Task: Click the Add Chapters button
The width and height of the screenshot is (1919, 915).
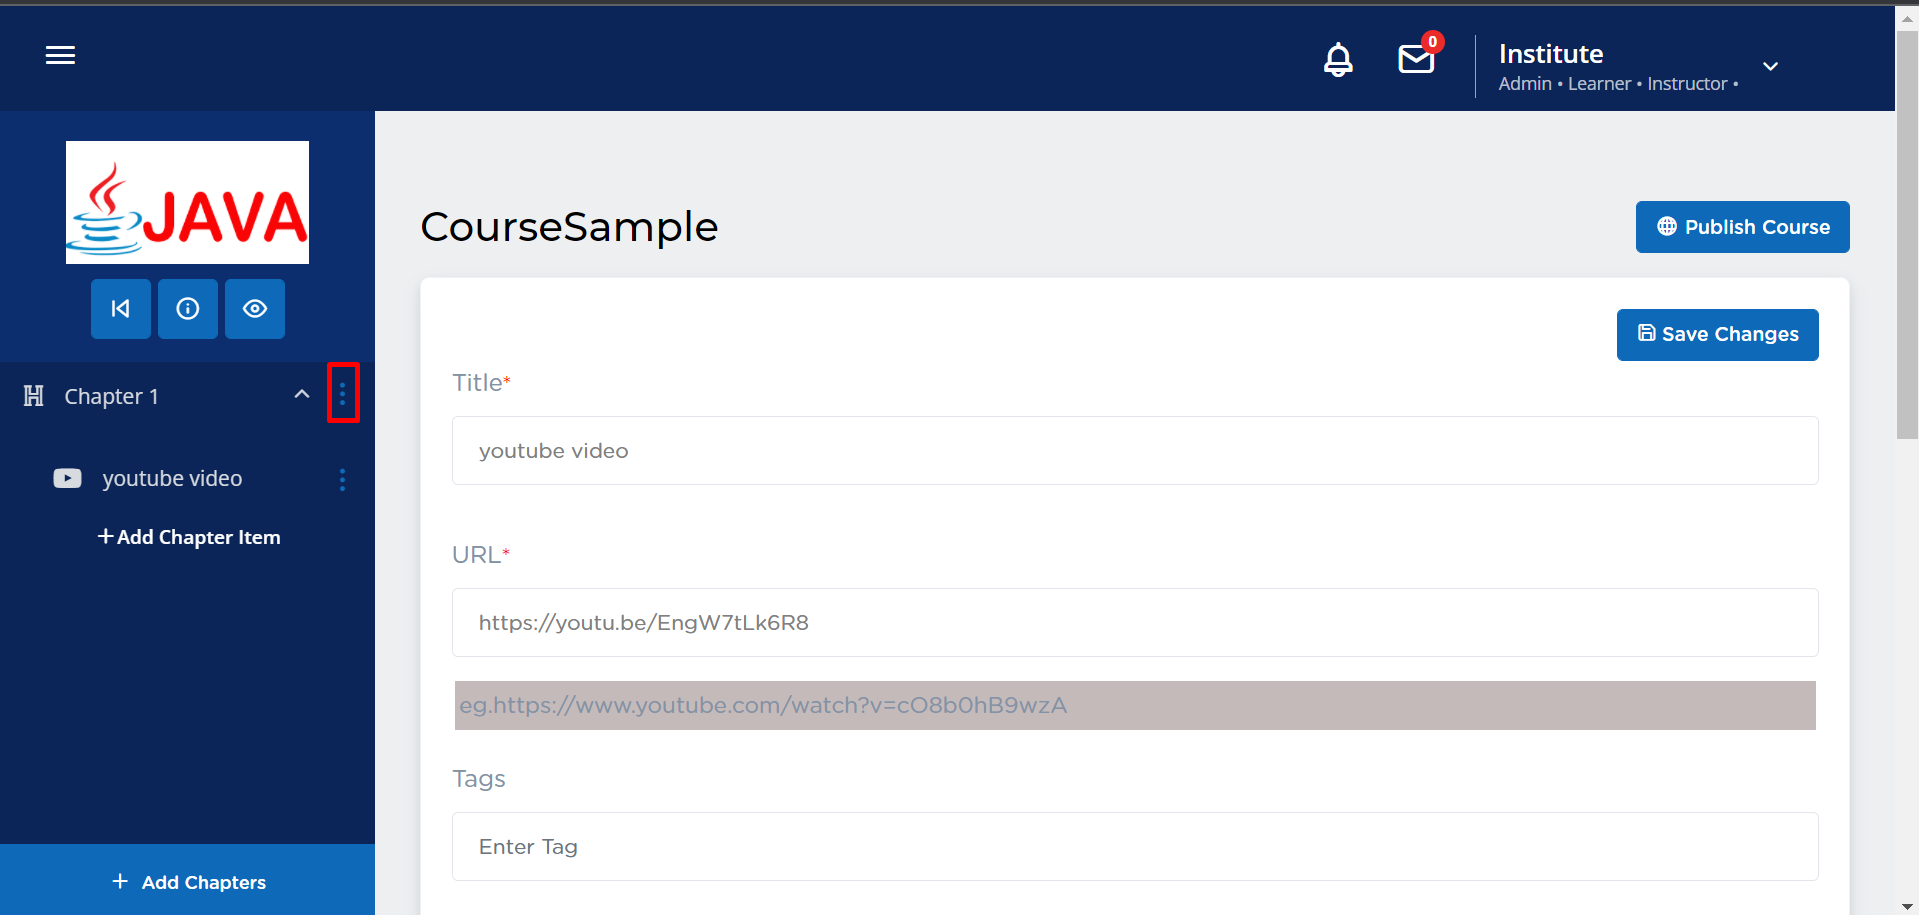Action: (x=188, y=881)
